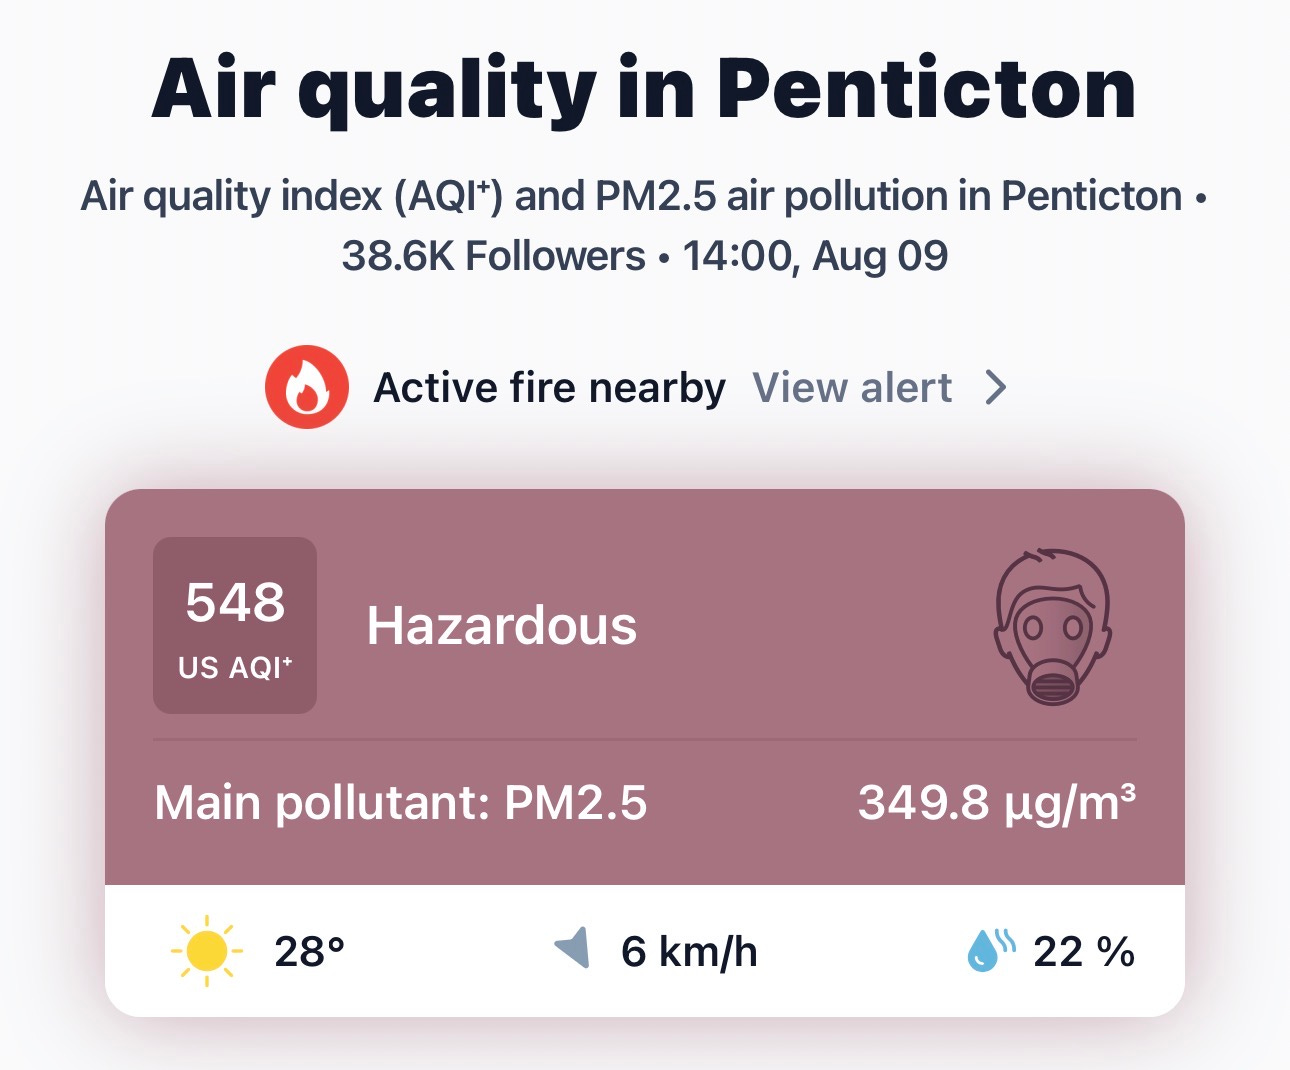
Task: Select the Main pollutant PM2.5 text
Action: tap(401, 803)
